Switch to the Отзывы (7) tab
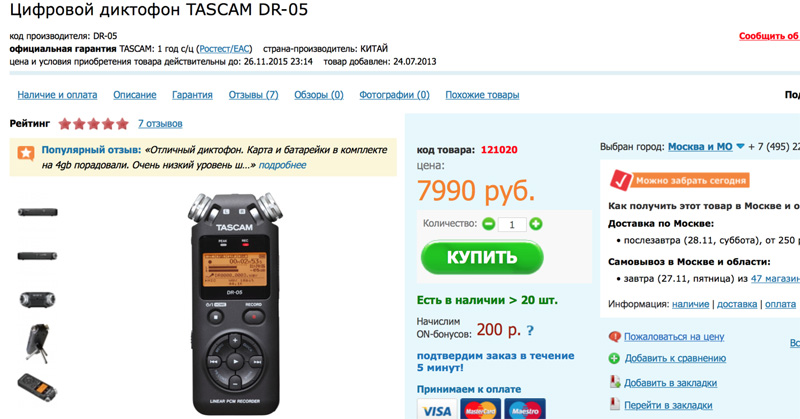The width and height of the screenshot is (800, 419). coord(253,95)
